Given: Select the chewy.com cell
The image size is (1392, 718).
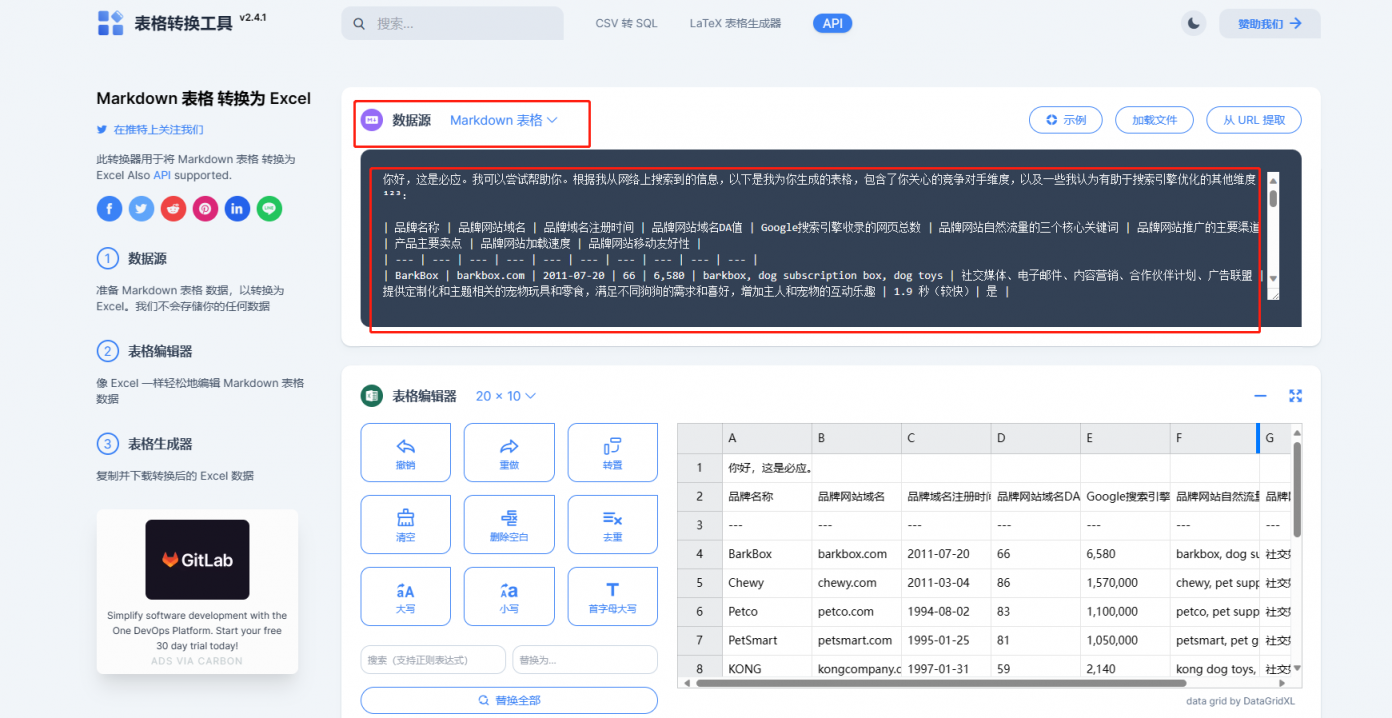Looking at the screenshot, I should pyautogui.click(x=857, y=583).
